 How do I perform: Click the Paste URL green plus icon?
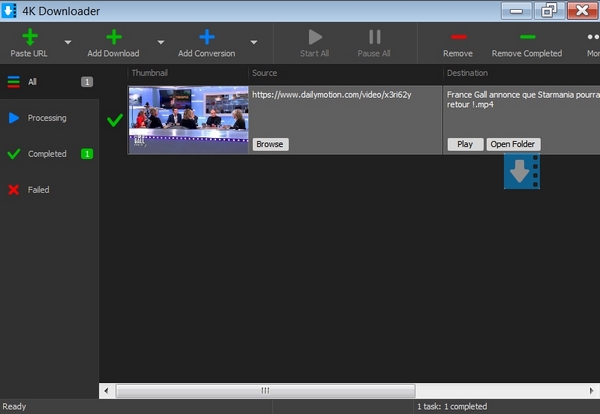point(30,37)
